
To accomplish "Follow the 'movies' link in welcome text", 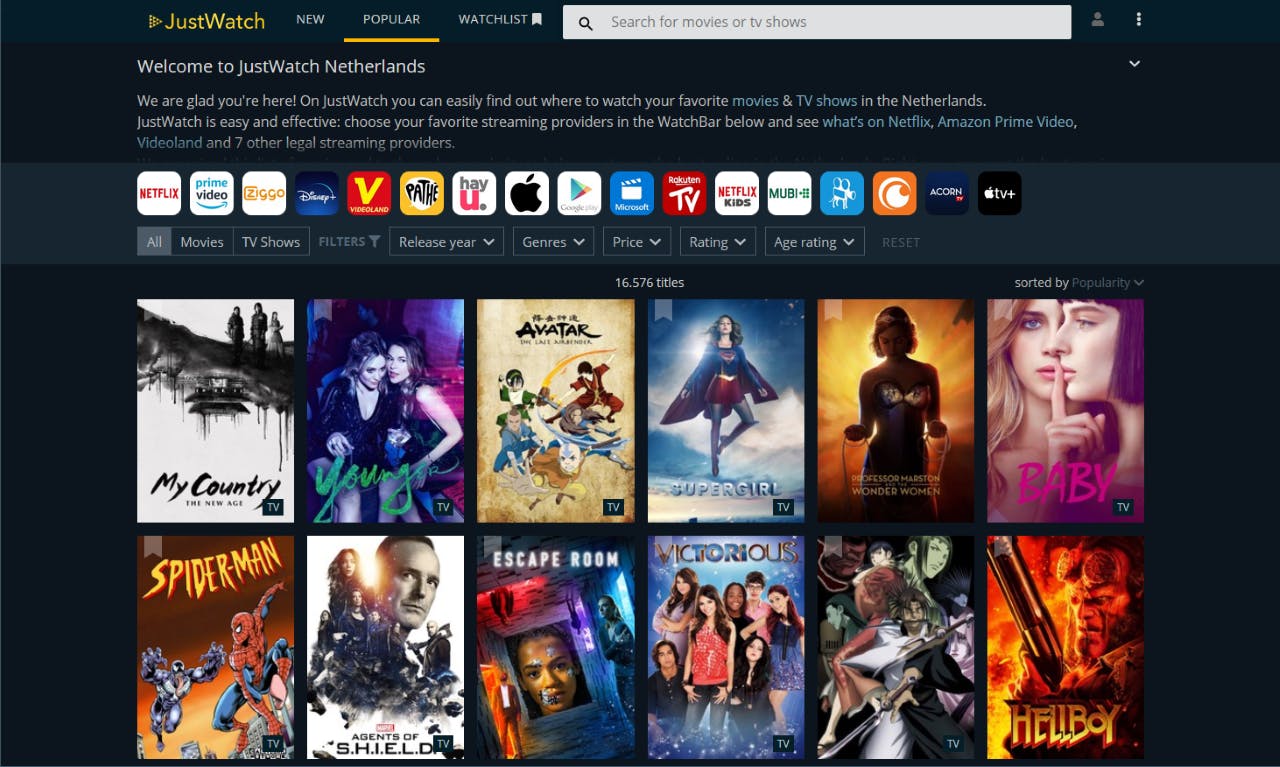I will click(x=755, y=101).
